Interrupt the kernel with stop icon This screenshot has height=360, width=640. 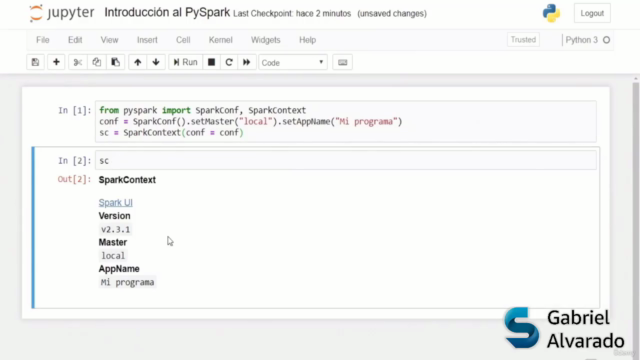(x=211, y=62)
